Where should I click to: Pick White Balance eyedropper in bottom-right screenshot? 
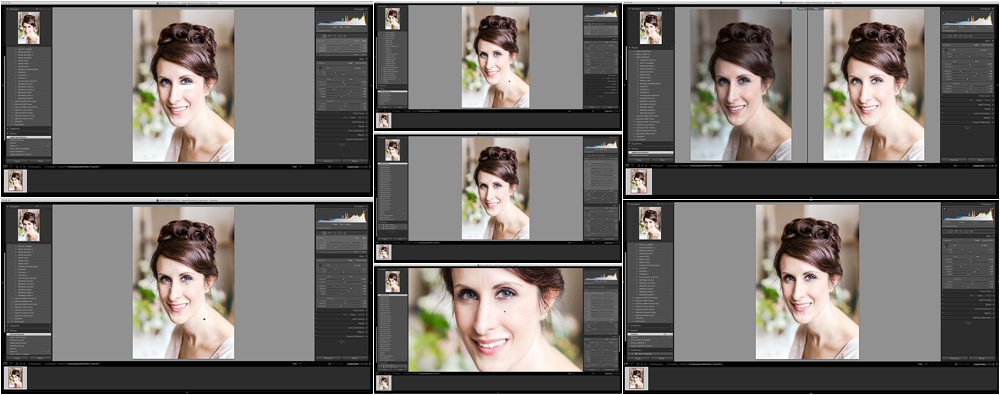pos(945,246)
